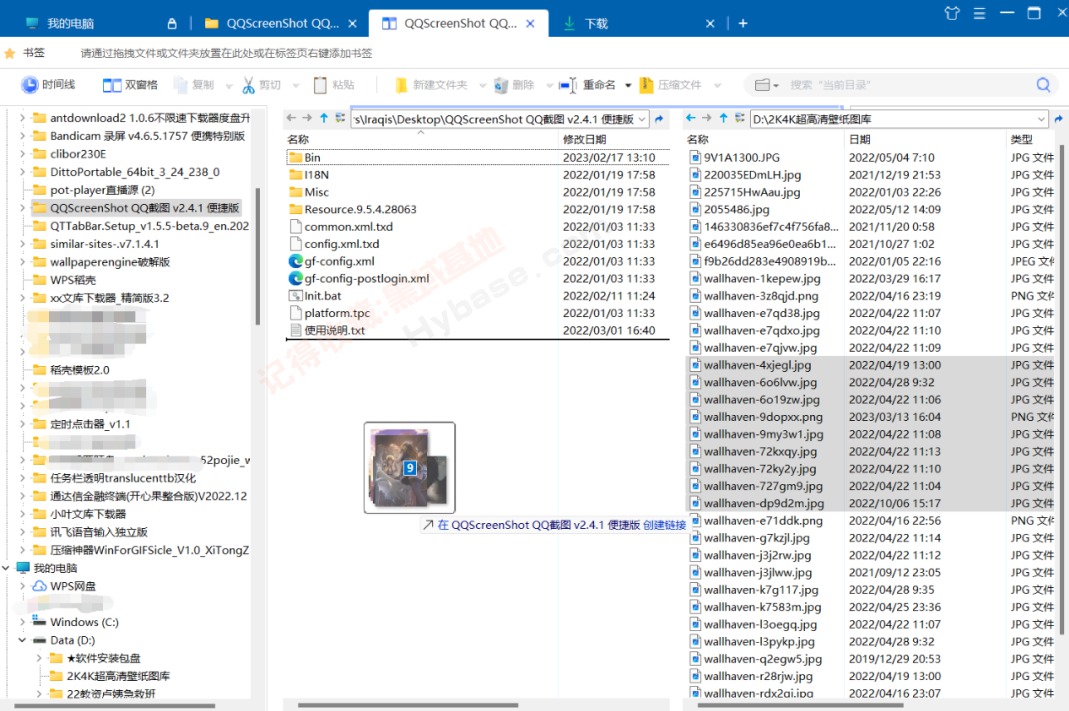
Task: Sort left pane by 修改日期 column
Action: click(584, 139)
